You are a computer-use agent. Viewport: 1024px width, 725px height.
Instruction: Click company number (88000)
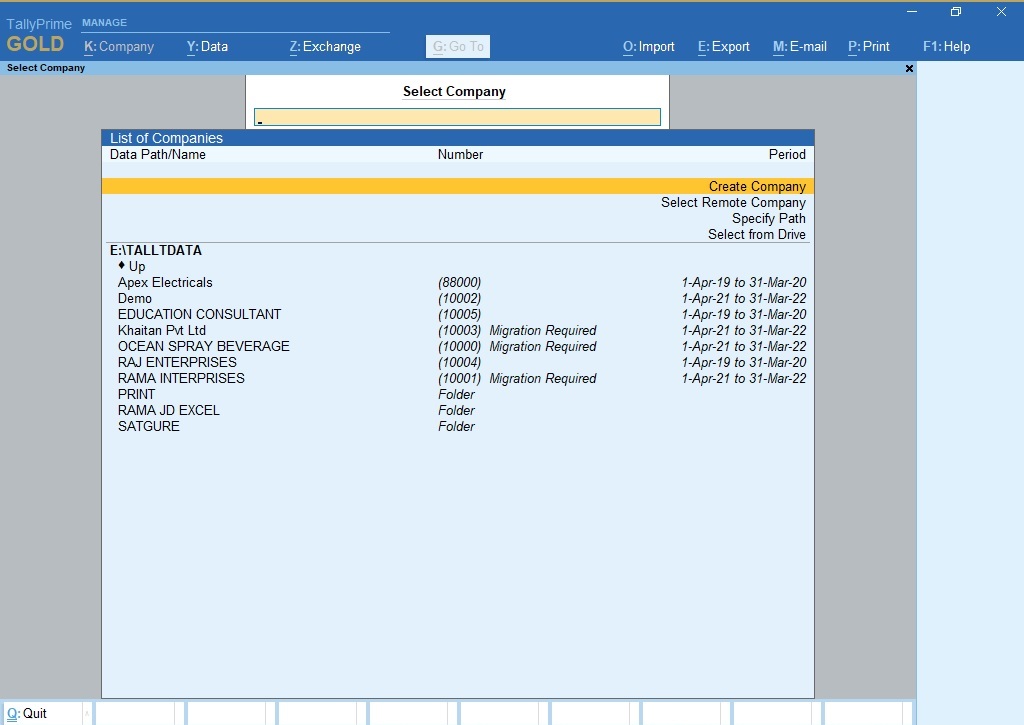[460, 282]
